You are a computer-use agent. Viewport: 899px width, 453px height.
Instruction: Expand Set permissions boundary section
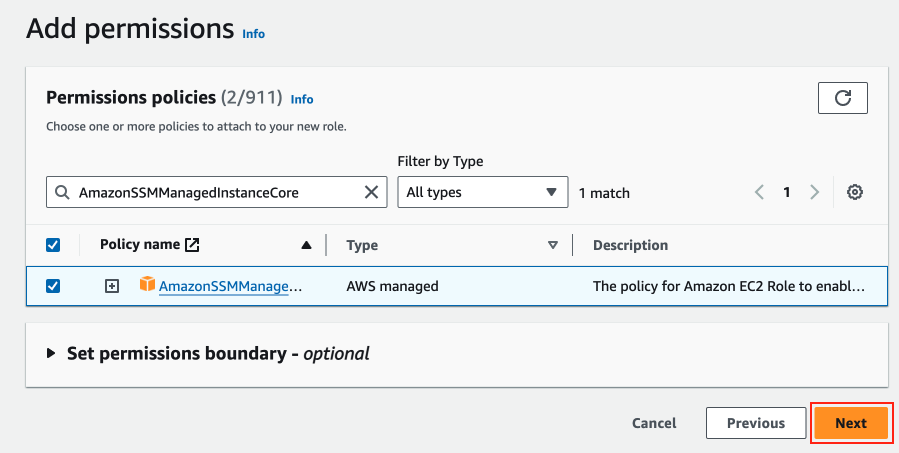52,353
